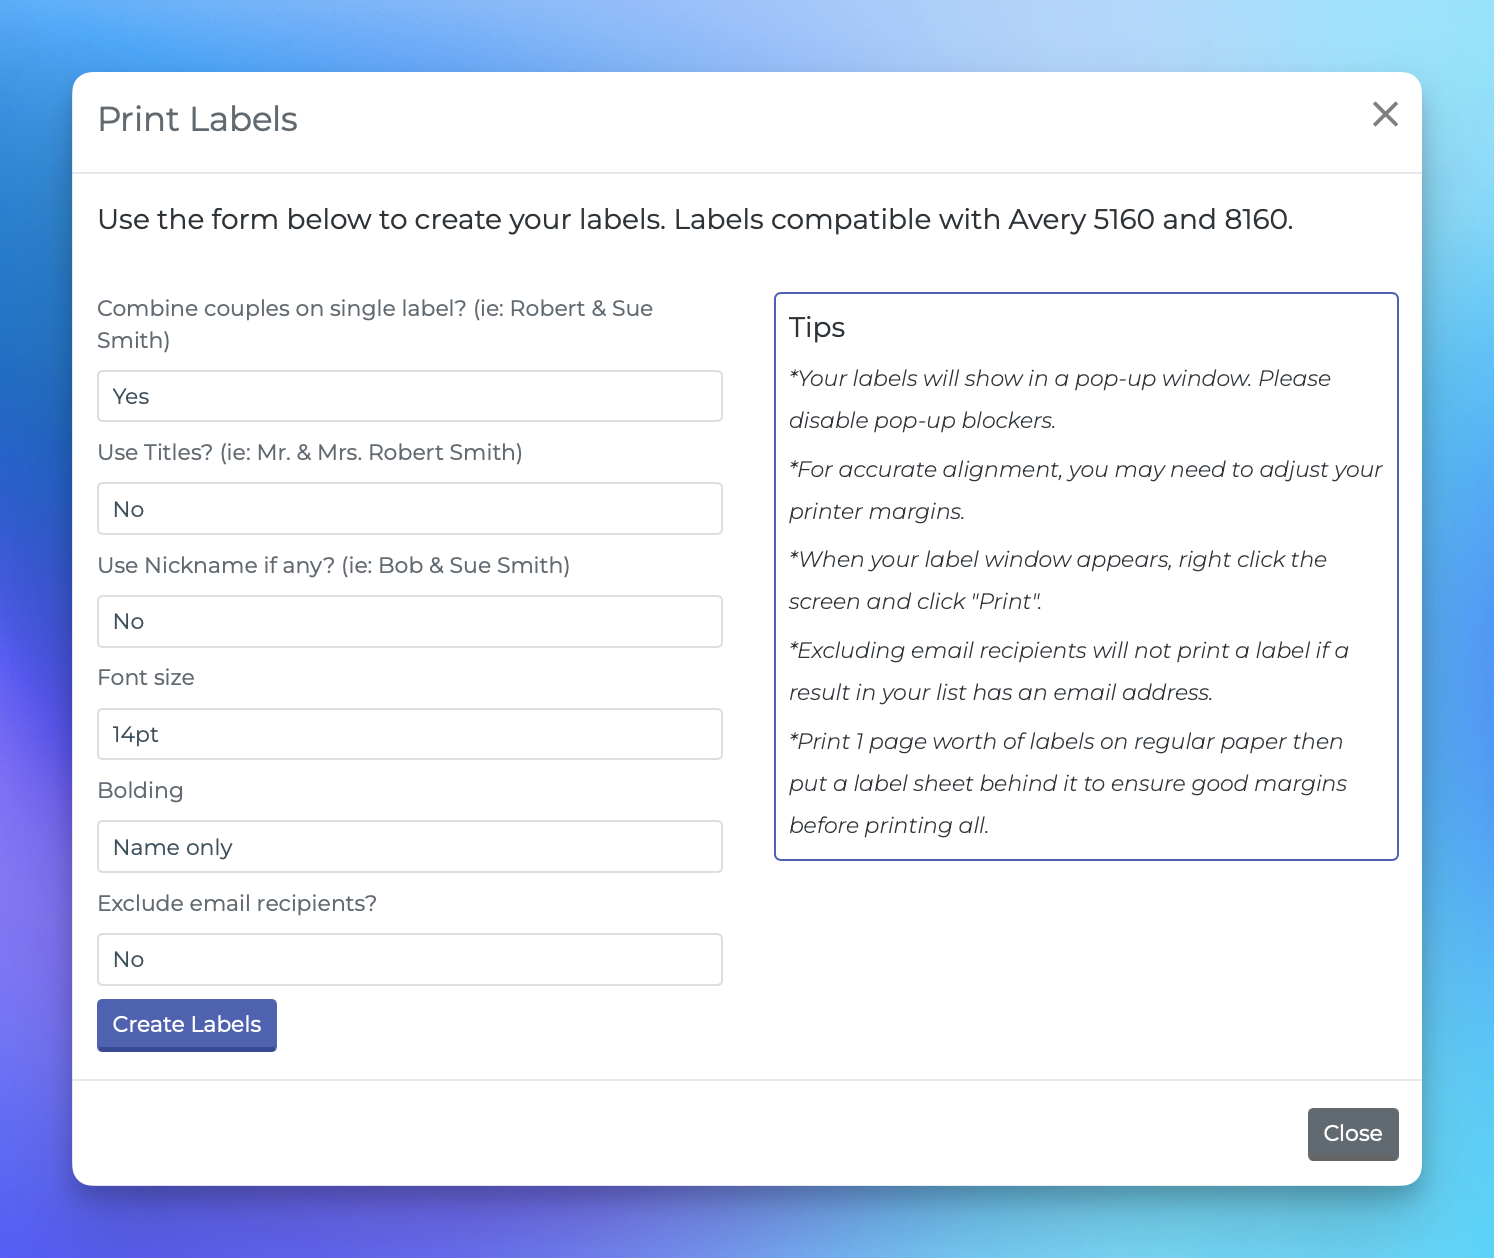Viewport: 1494px width, 1258px height.
Task: Open the Bolding dropdown showing Name only
Action: coord(410,847)
